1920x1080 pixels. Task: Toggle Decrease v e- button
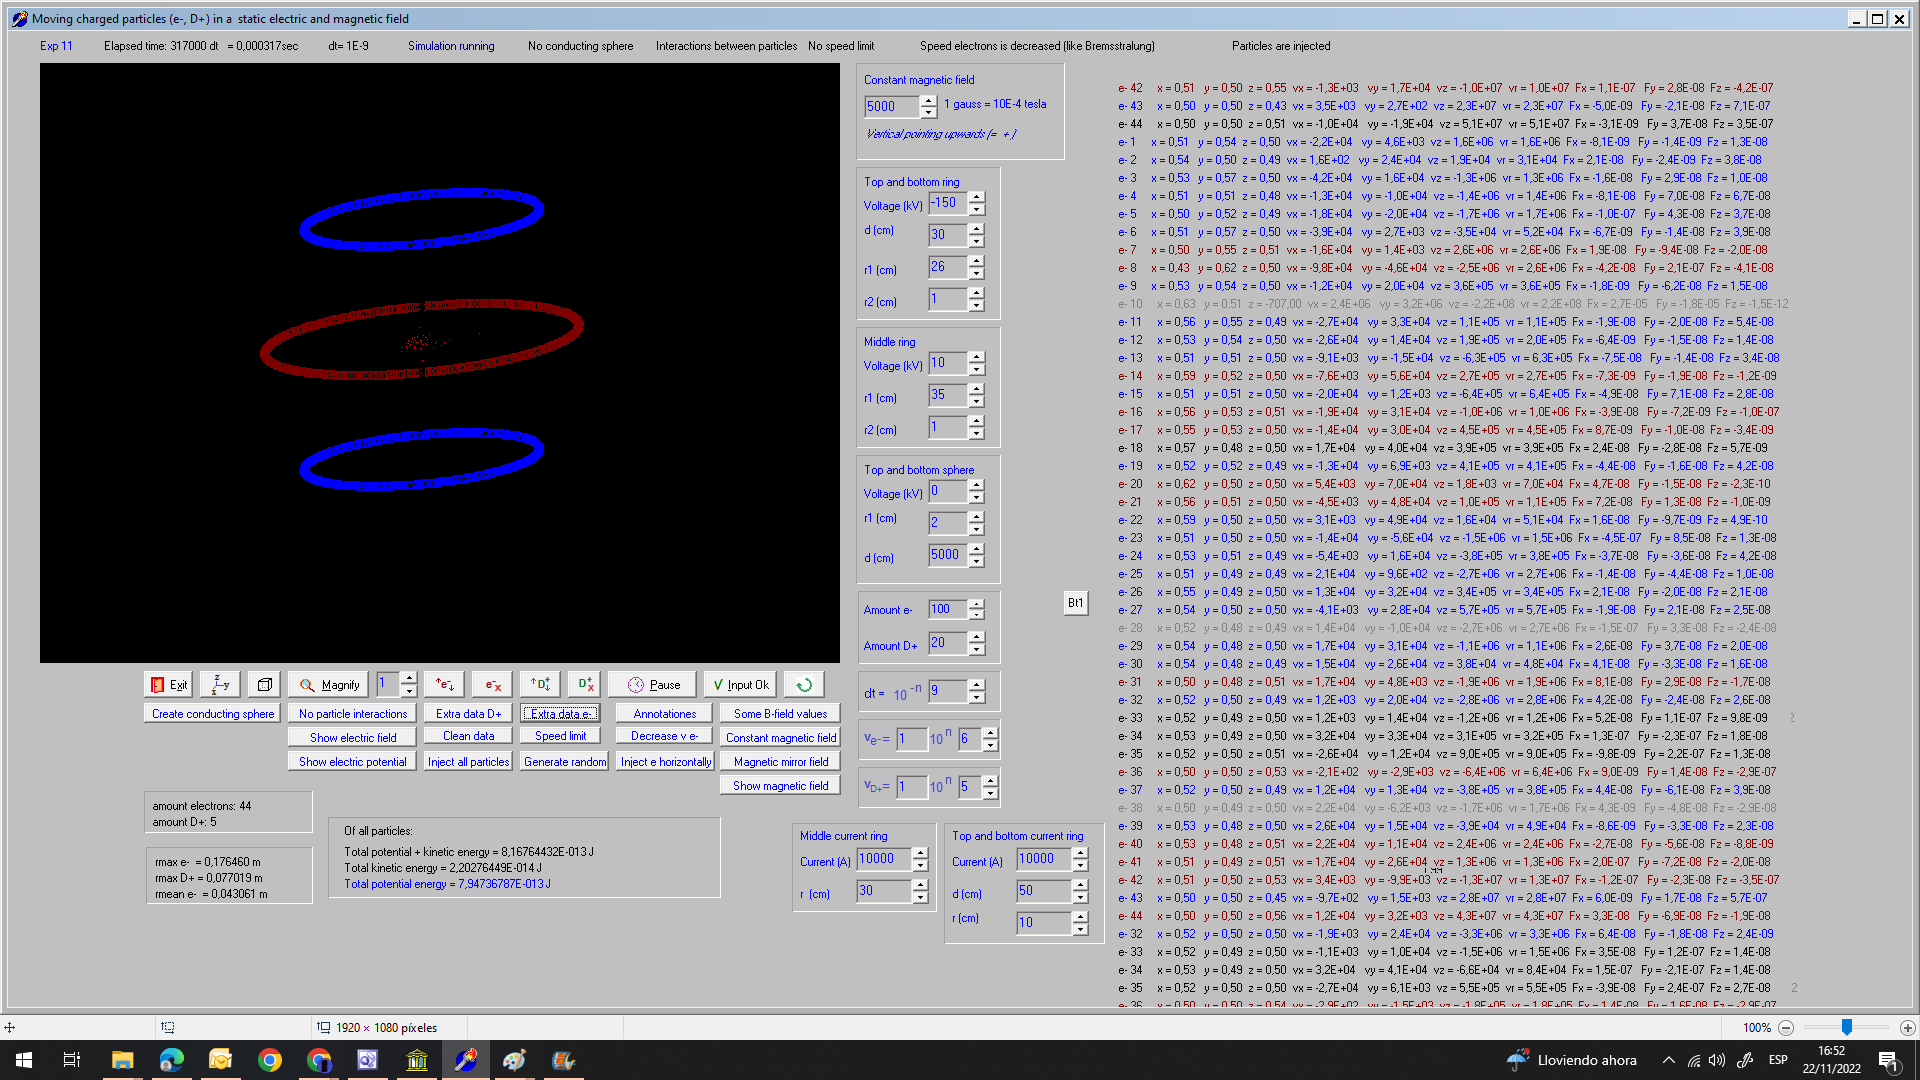(x=664, y=736)
